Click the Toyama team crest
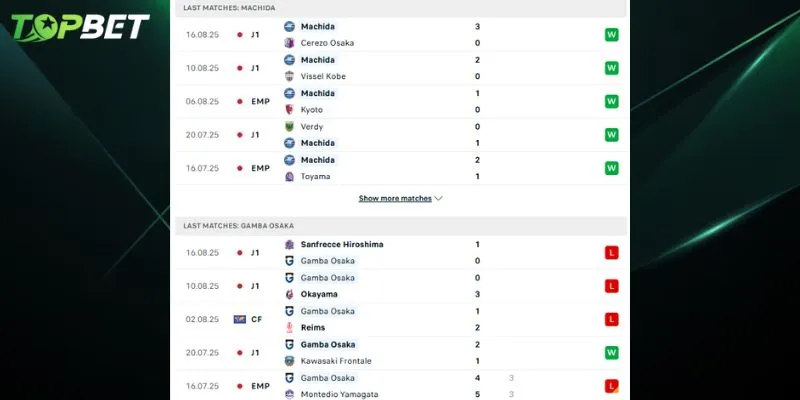 click(290, 177)
